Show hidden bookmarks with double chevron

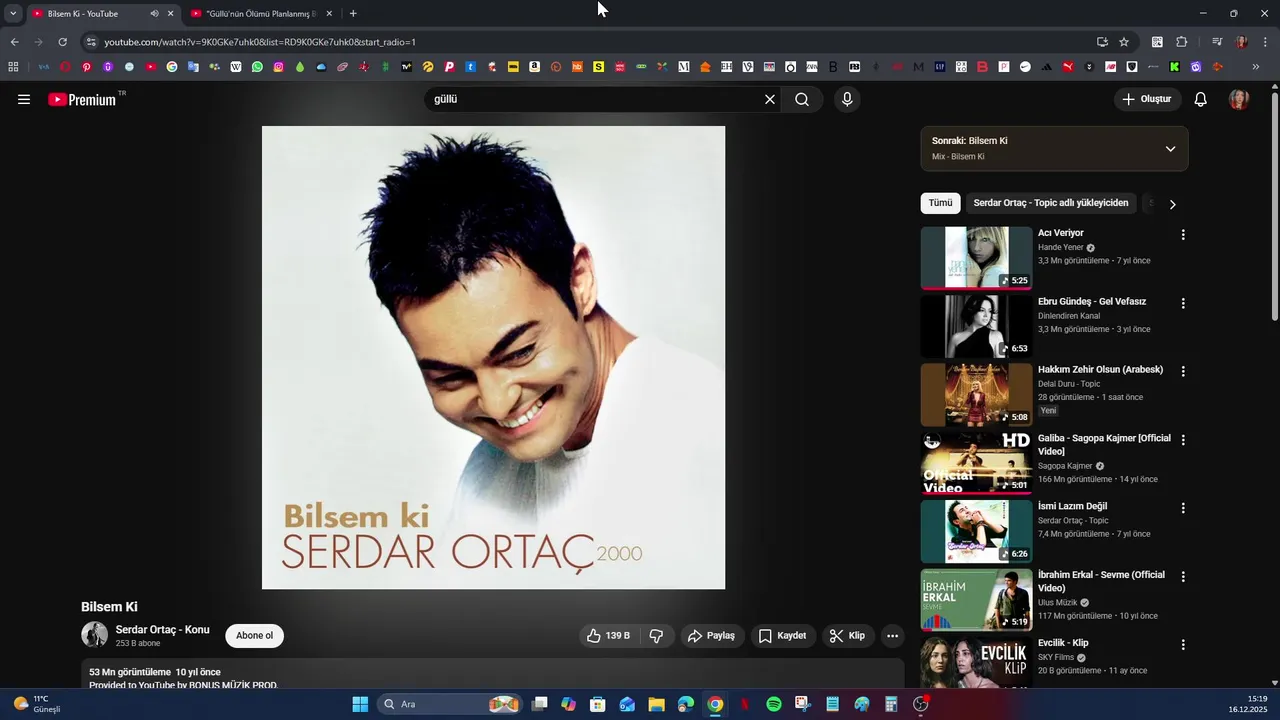coord(1256,67)
